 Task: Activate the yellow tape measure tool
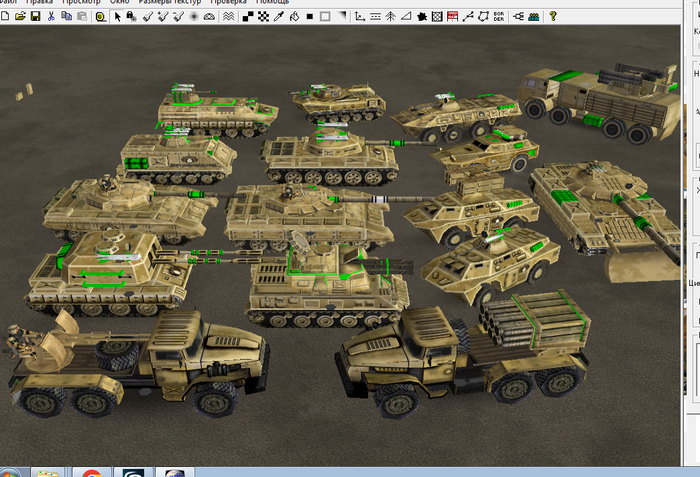(101, 17)
